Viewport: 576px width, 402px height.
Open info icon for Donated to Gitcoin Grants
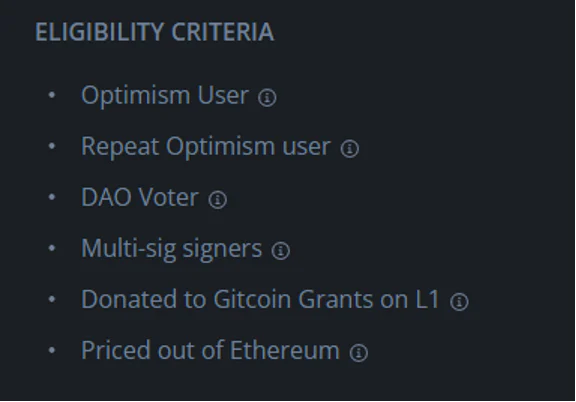point(459,302)
